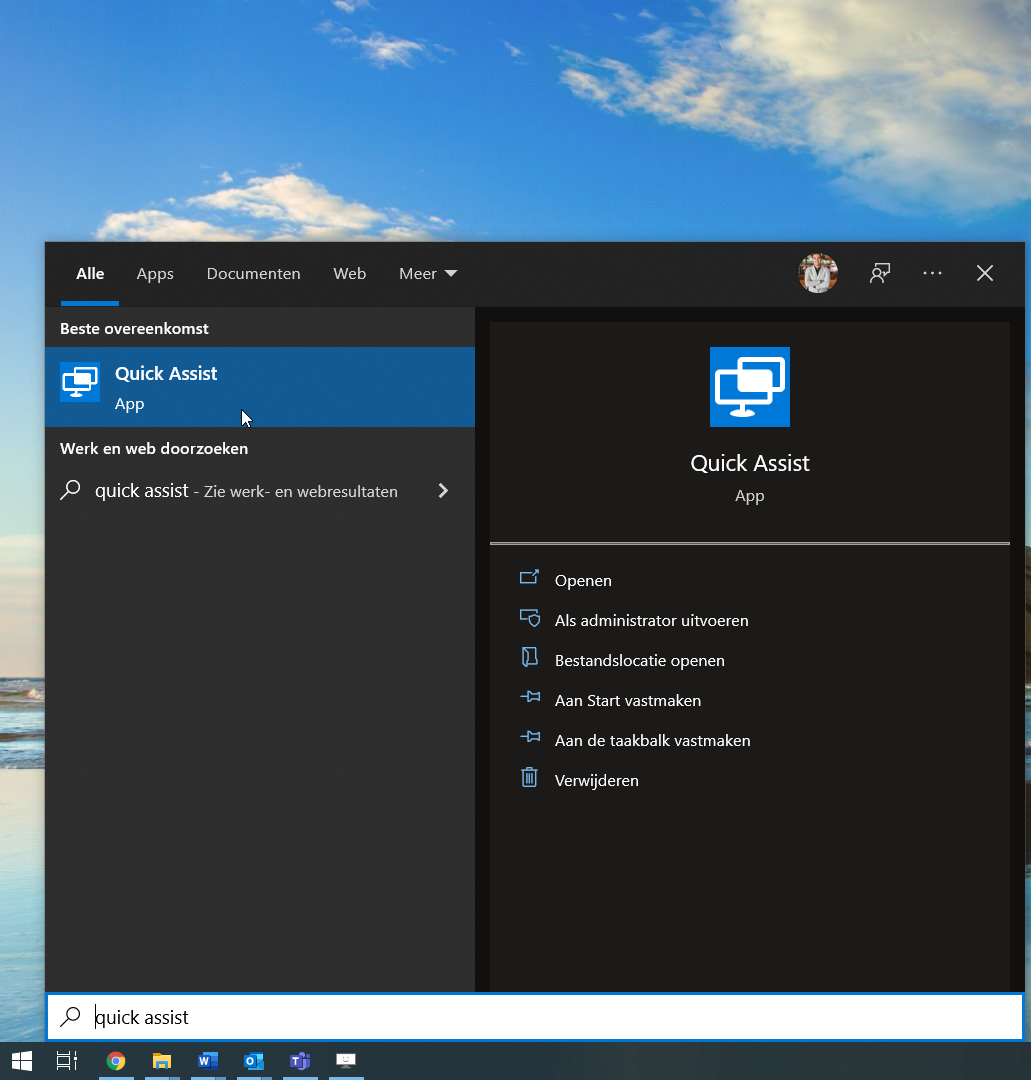This screenshot has width=1031, height=1080.
Task: Select Aan Start vastmaken
Action: pyautogui.click(x=627, y=700)
